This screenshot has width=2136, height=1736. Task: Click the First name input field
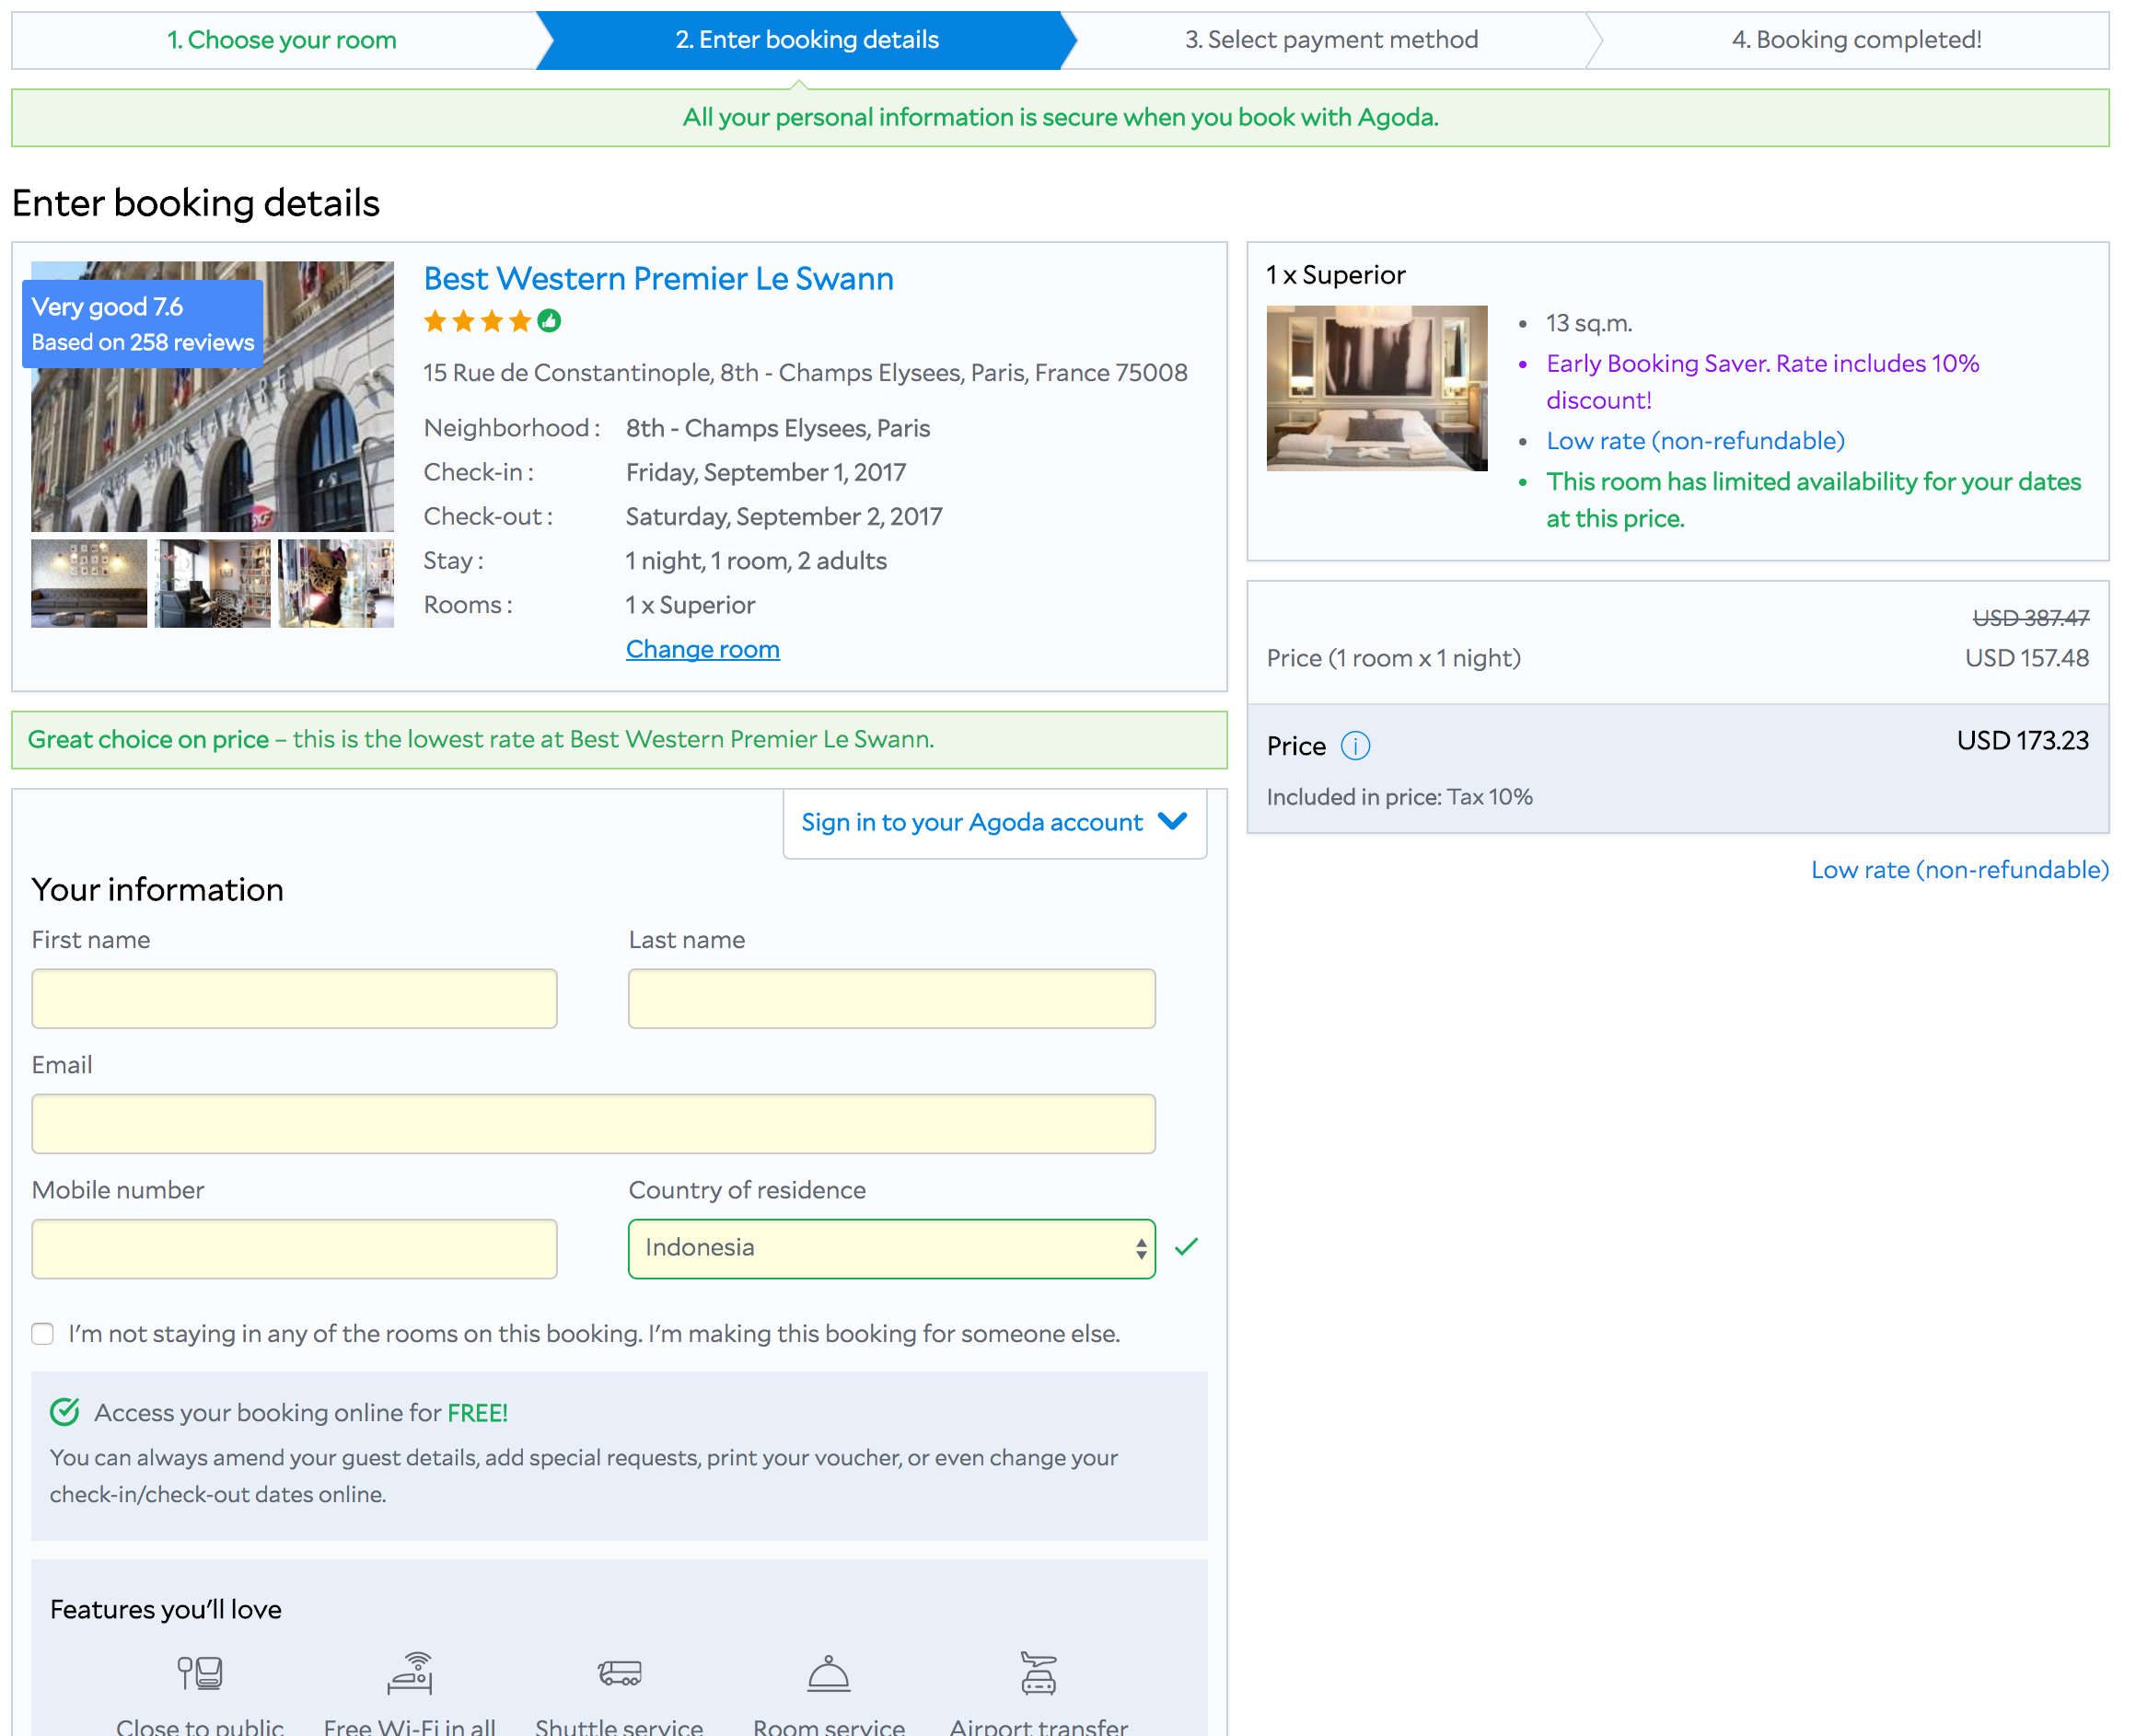pos(294,998)
